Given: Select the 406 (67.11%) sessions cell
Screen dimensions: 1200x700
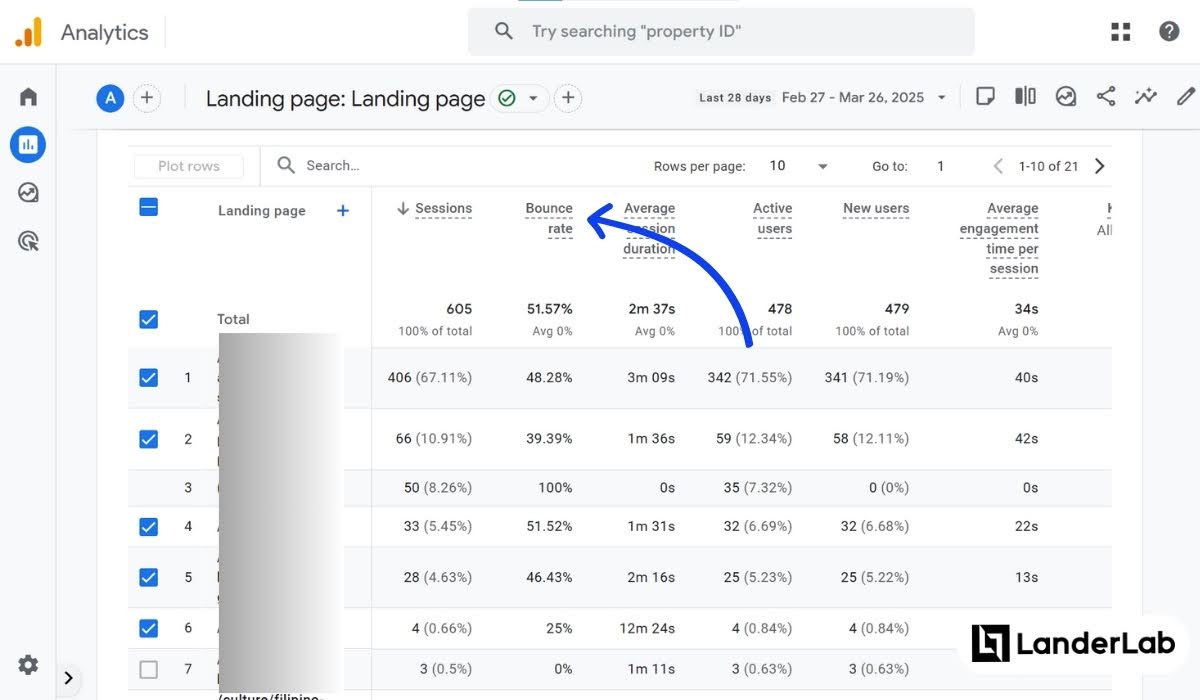Looking at the screenshot, I should click(430, 378).
